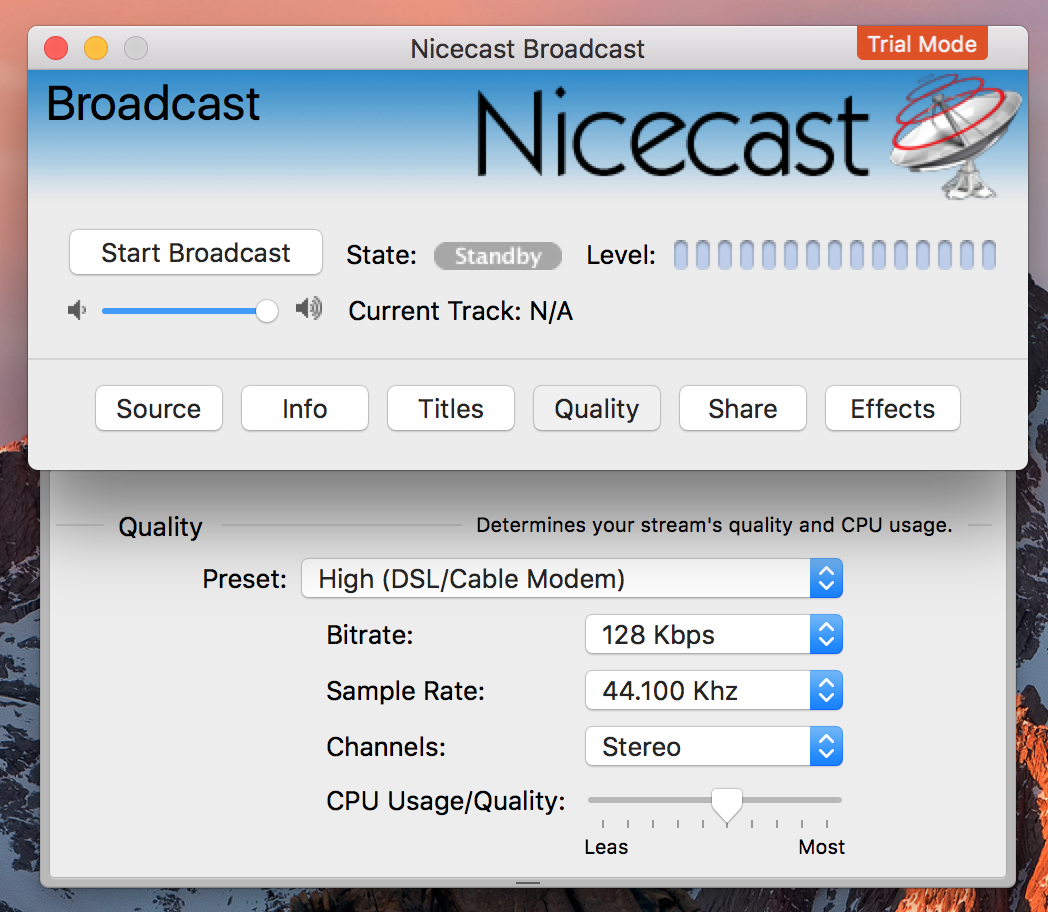Click the drawer resize handle at bottom
Screen dimensions: 1048x912
coord(528,883)
